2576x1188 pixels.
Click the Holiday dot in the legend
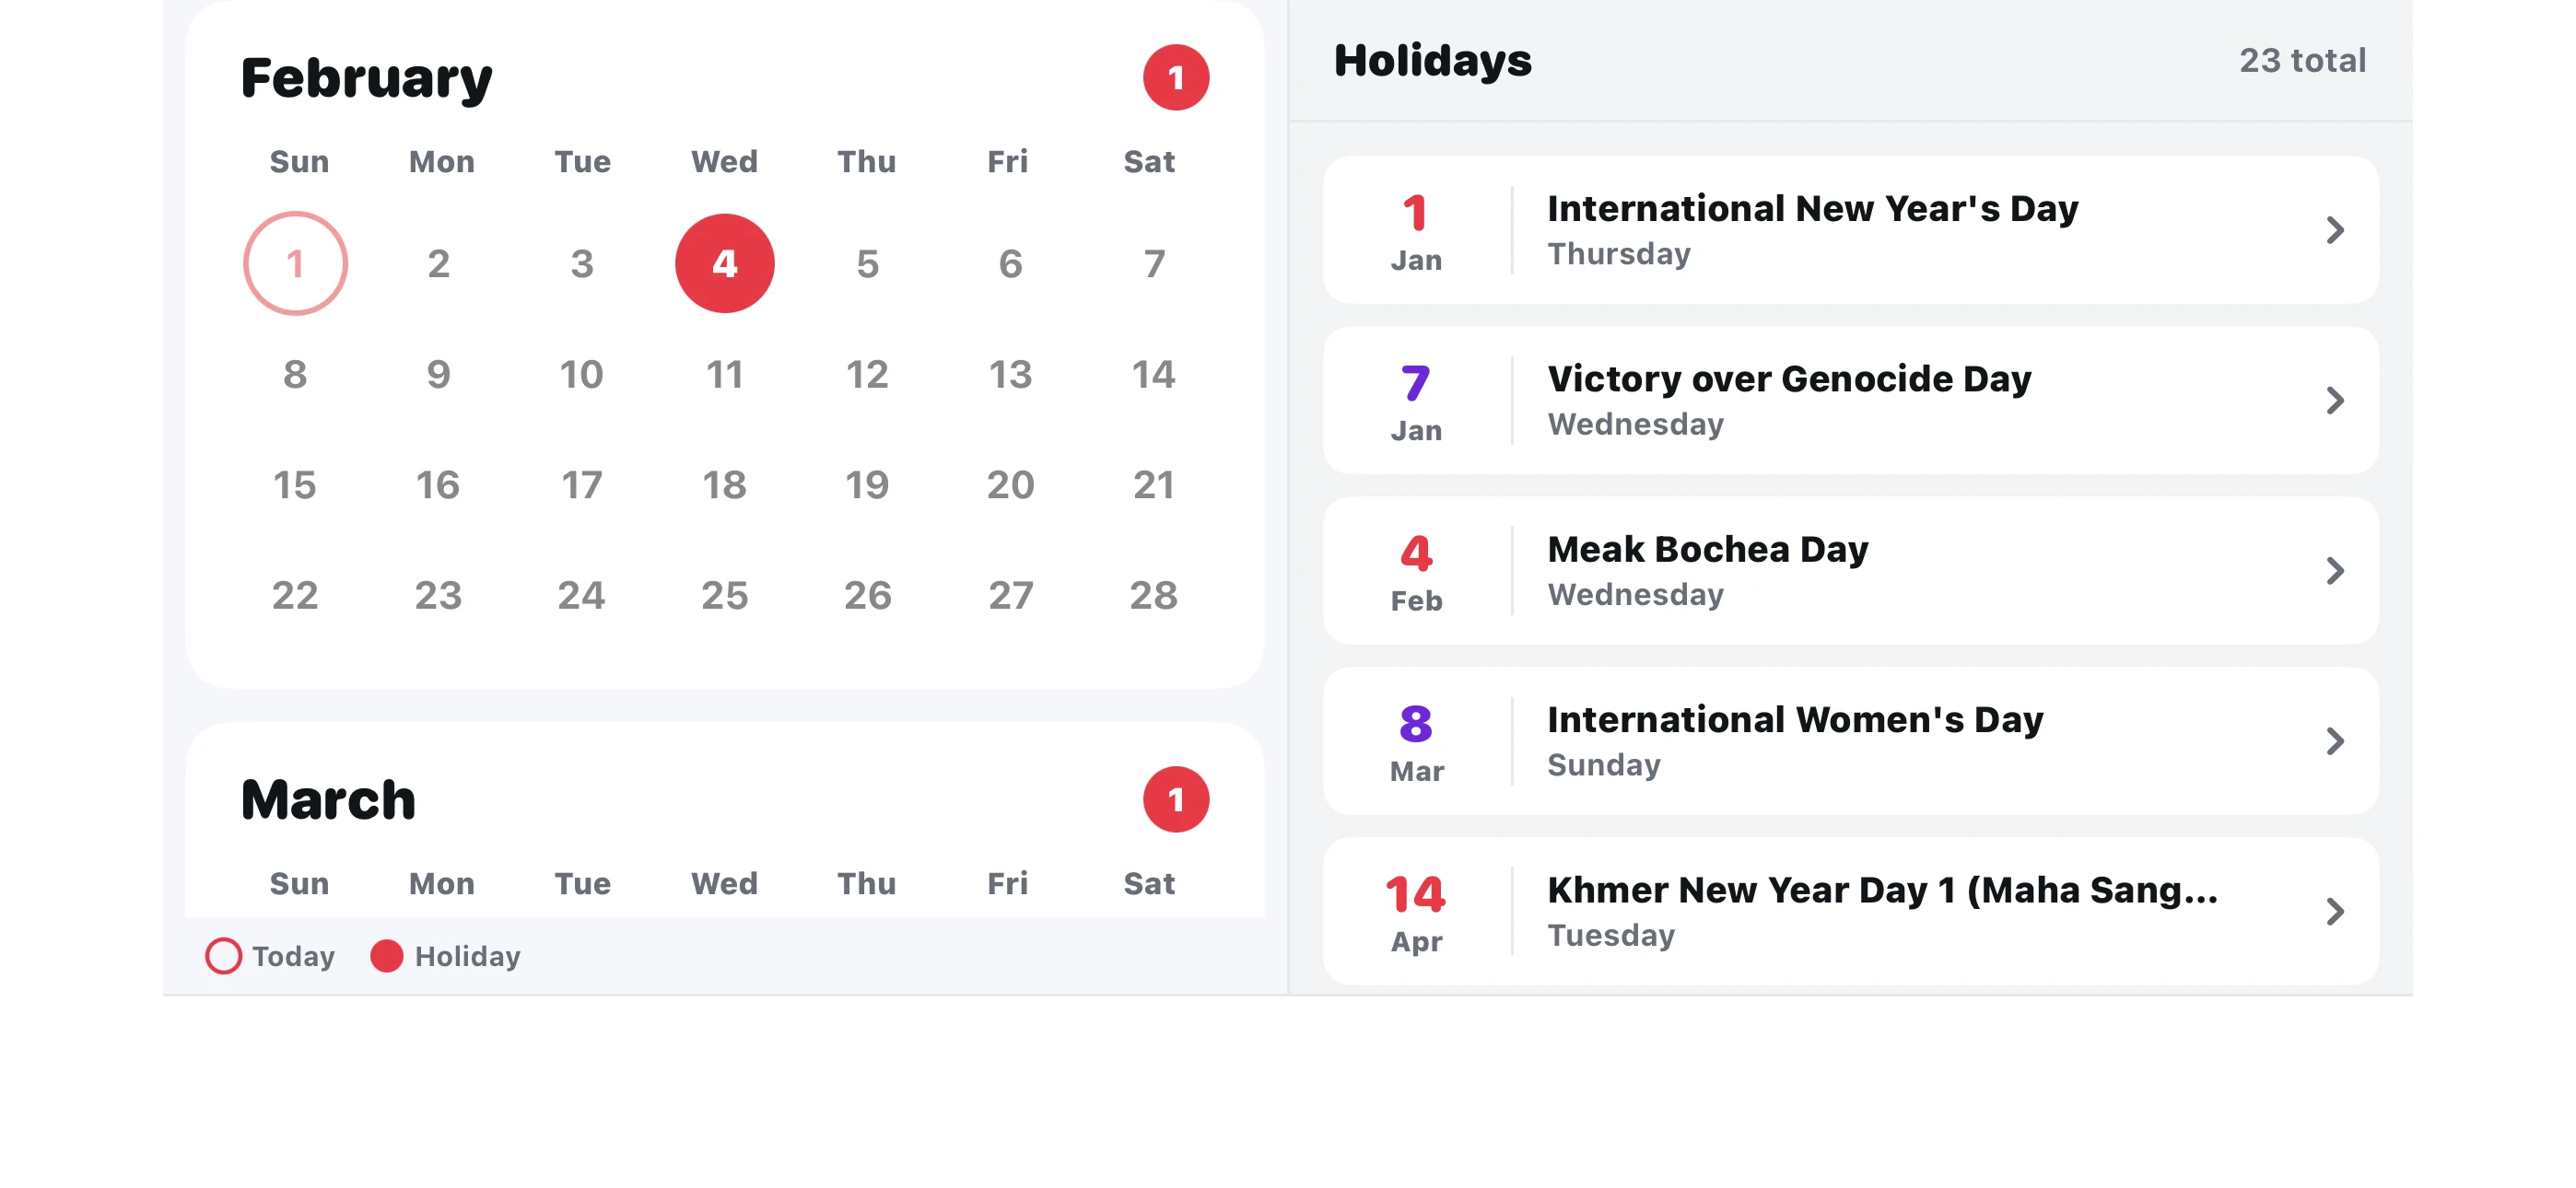pos(386,956)
